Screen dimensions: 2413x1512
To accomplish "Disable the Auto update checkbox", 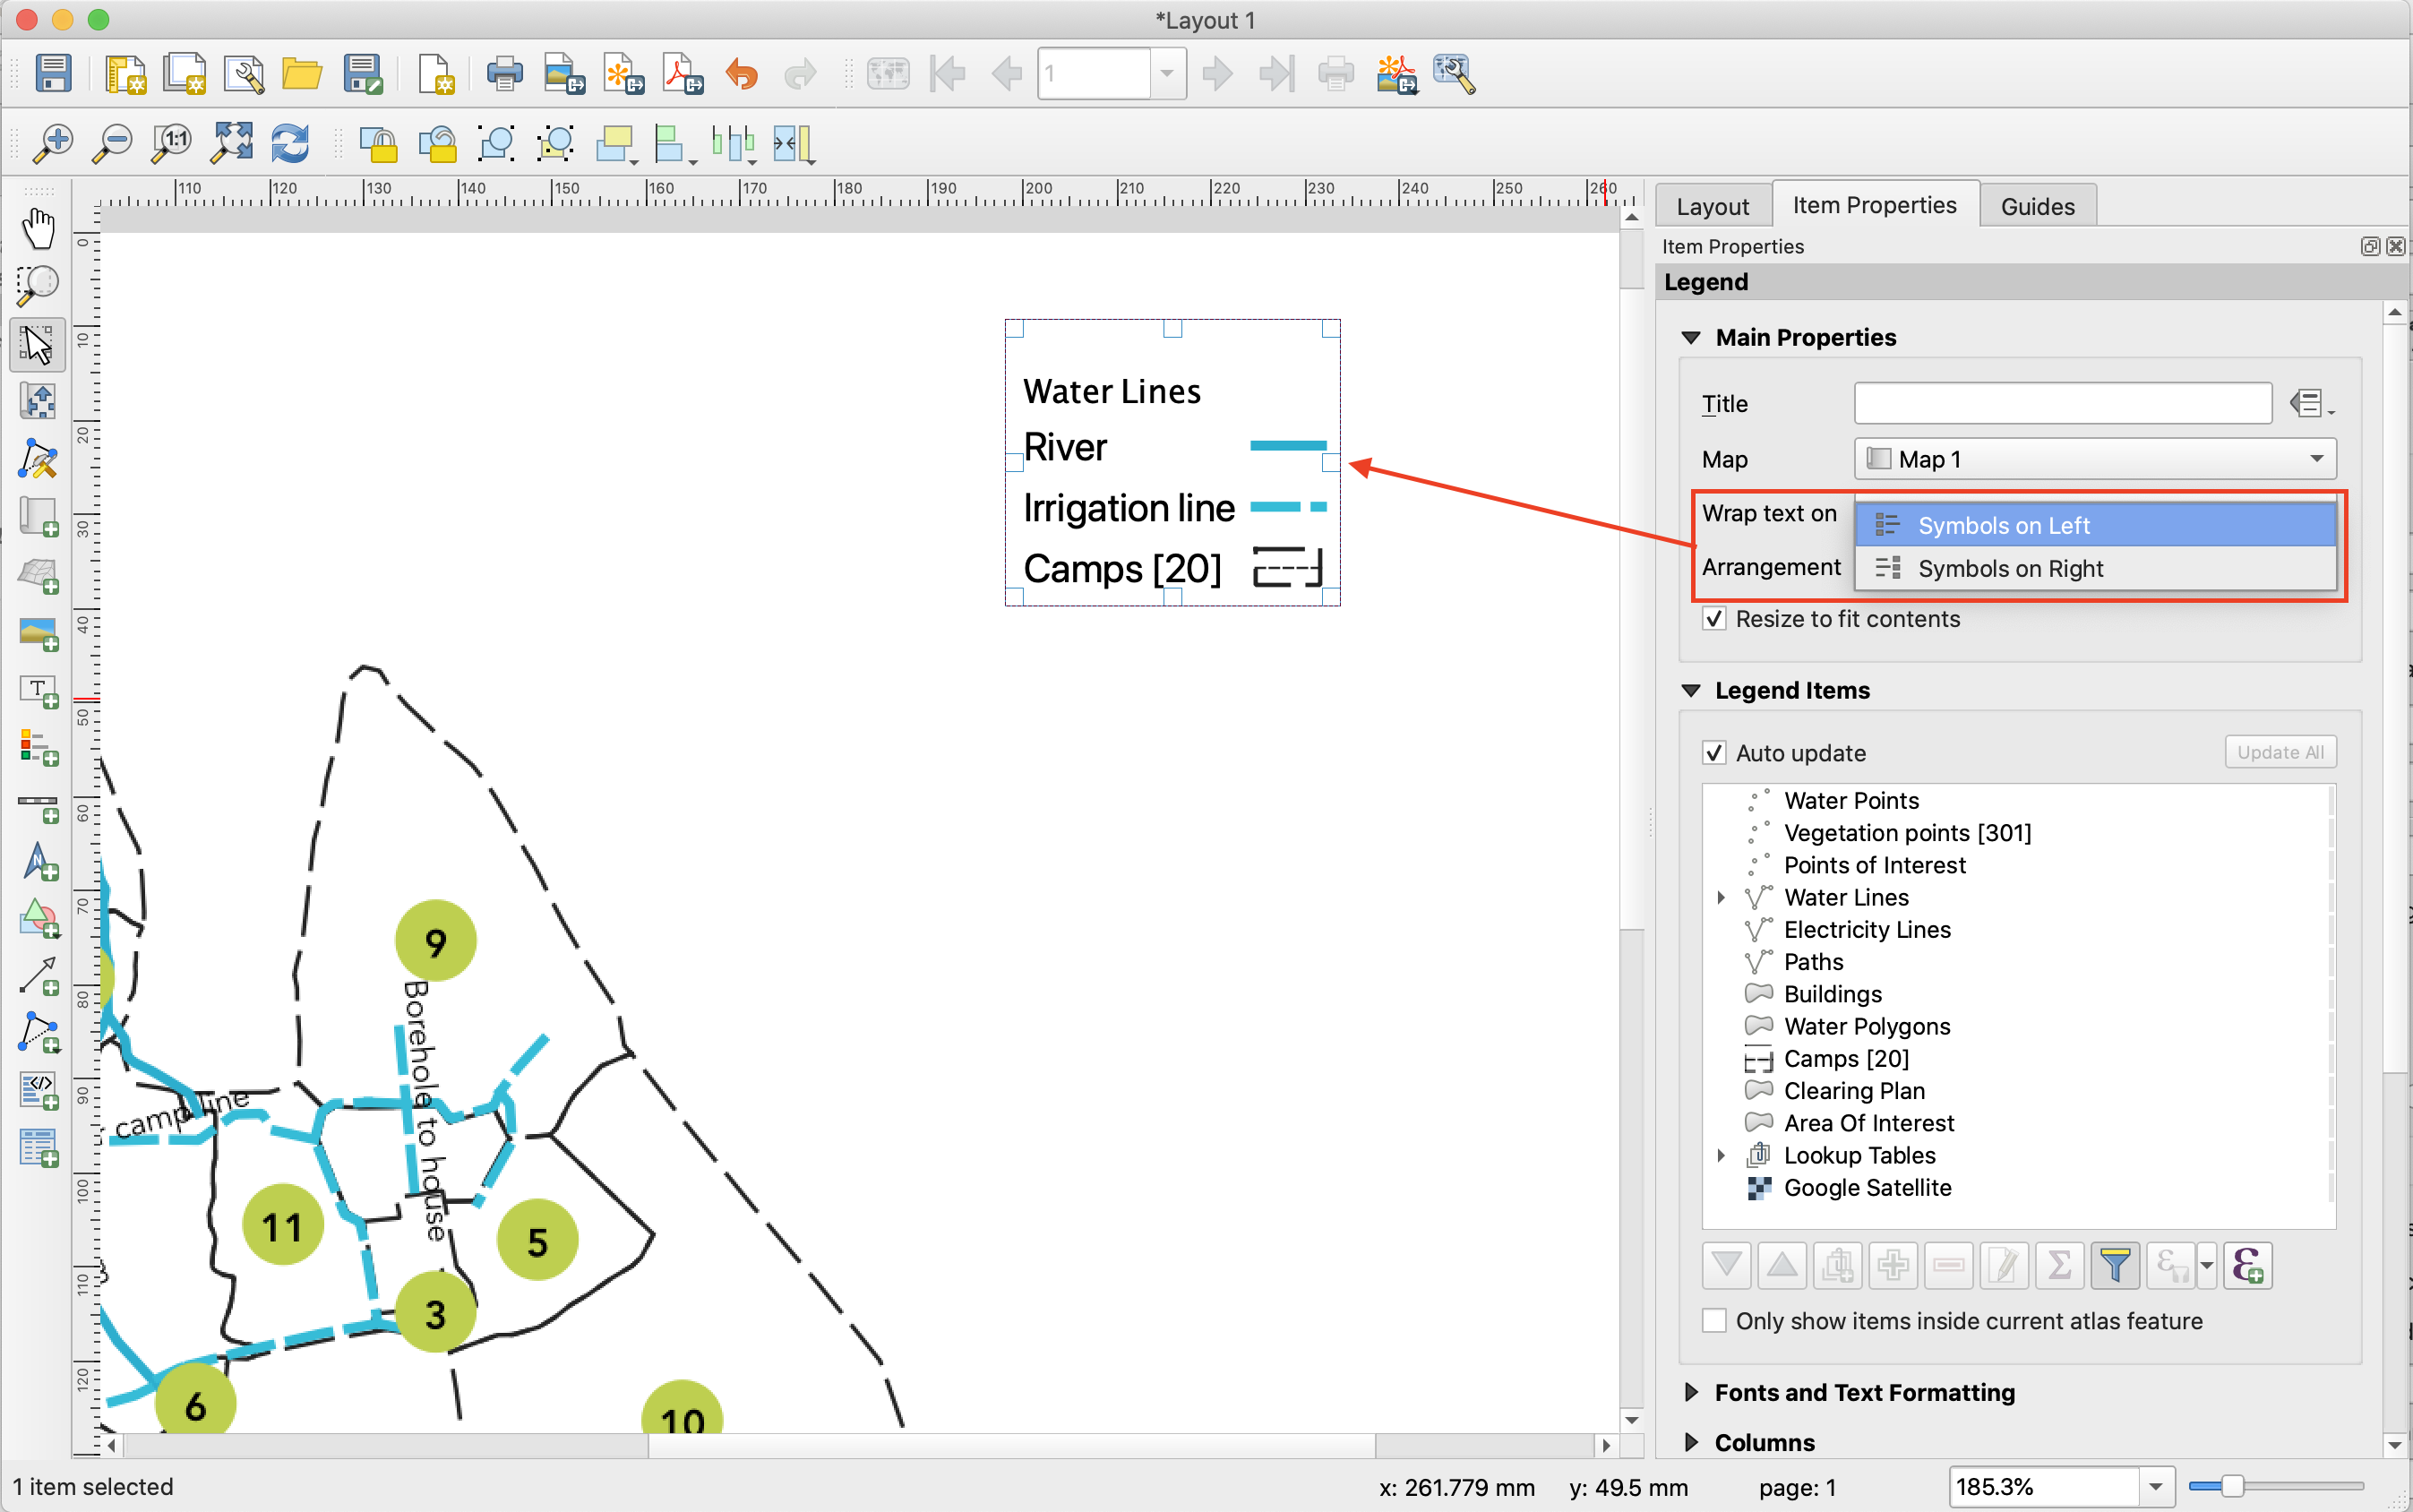I will point(1714,753).
